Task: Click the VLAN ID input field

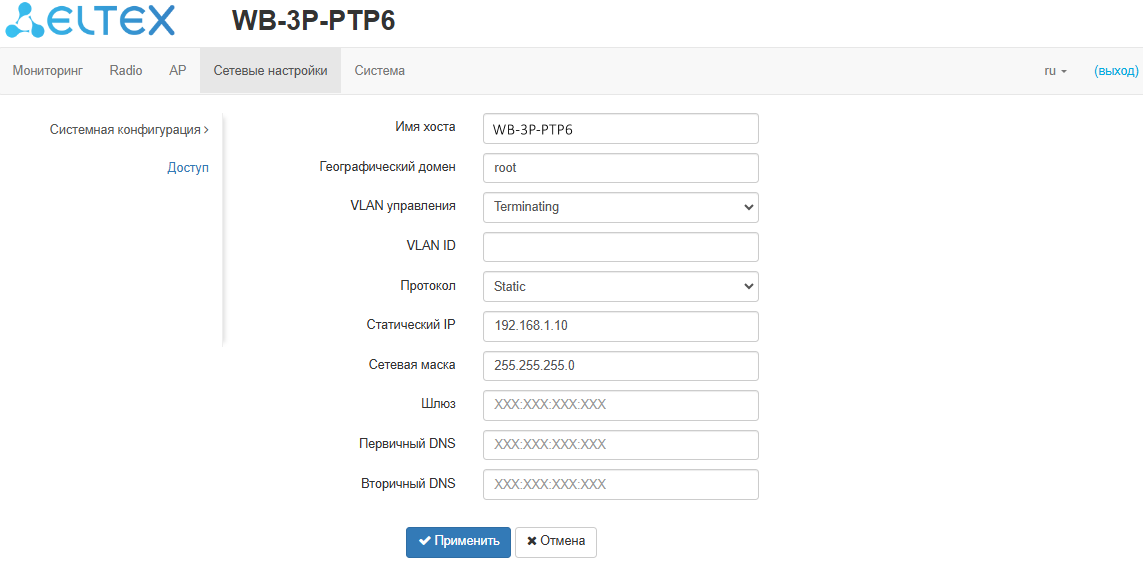Action: pos(620,247)
